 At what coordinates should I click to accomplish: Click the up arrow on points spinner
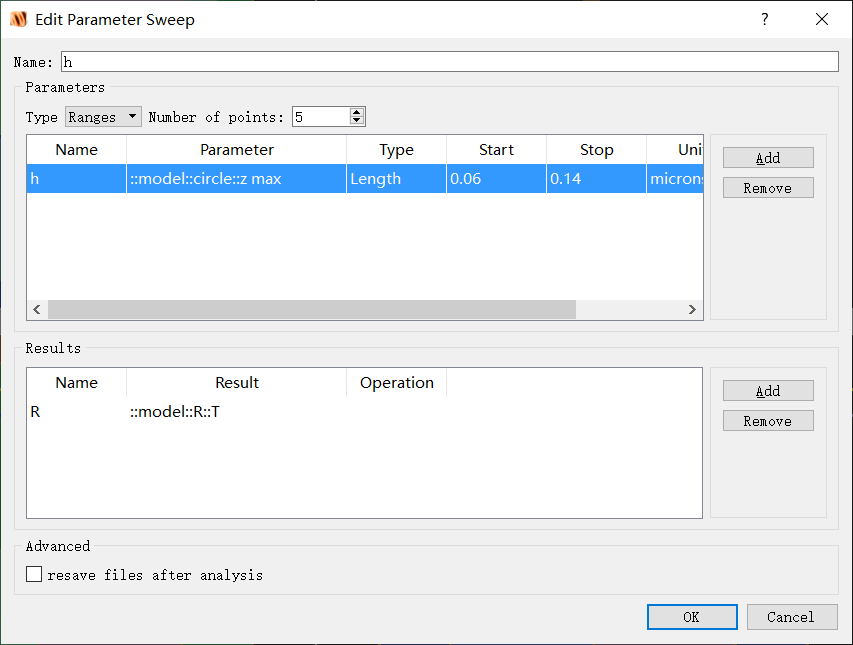(356, 111)
